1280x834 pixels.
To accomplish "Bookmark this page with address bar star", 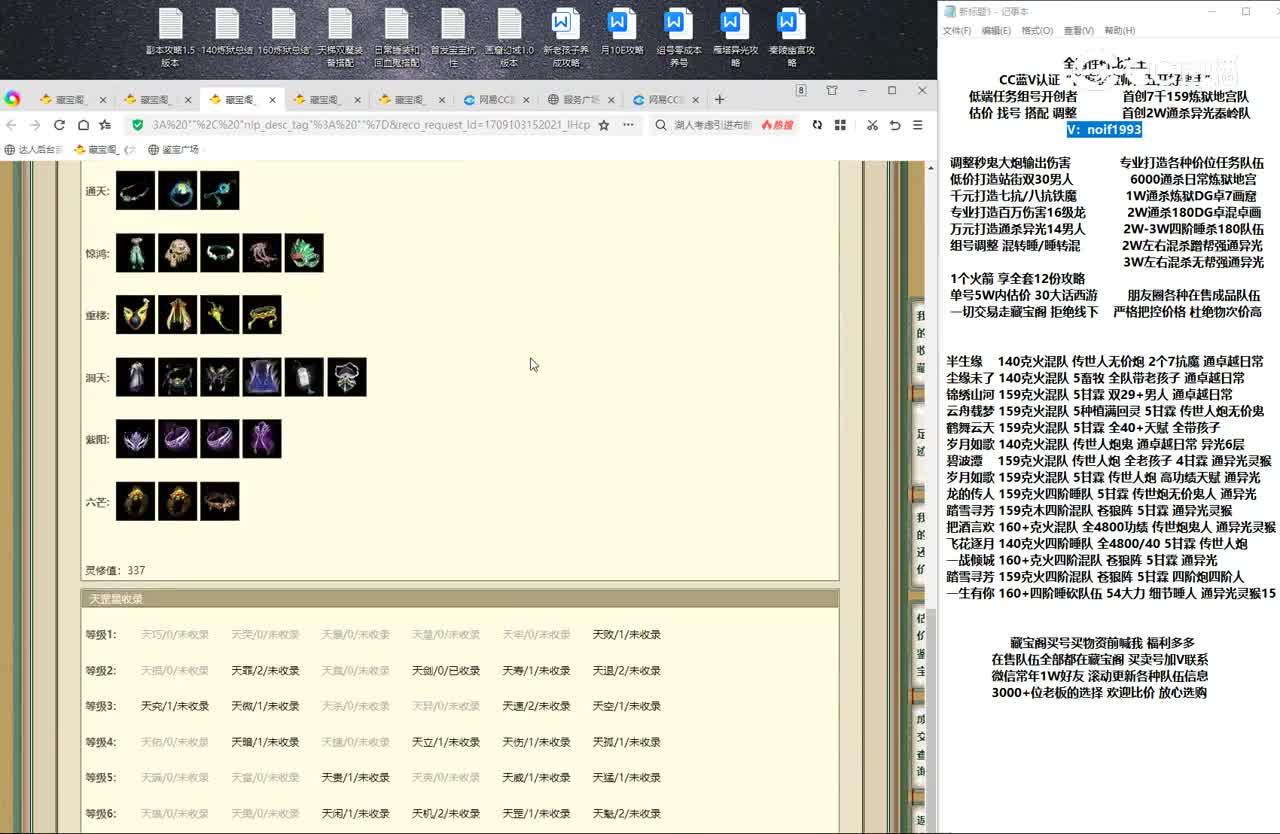I will pos(603,125).
